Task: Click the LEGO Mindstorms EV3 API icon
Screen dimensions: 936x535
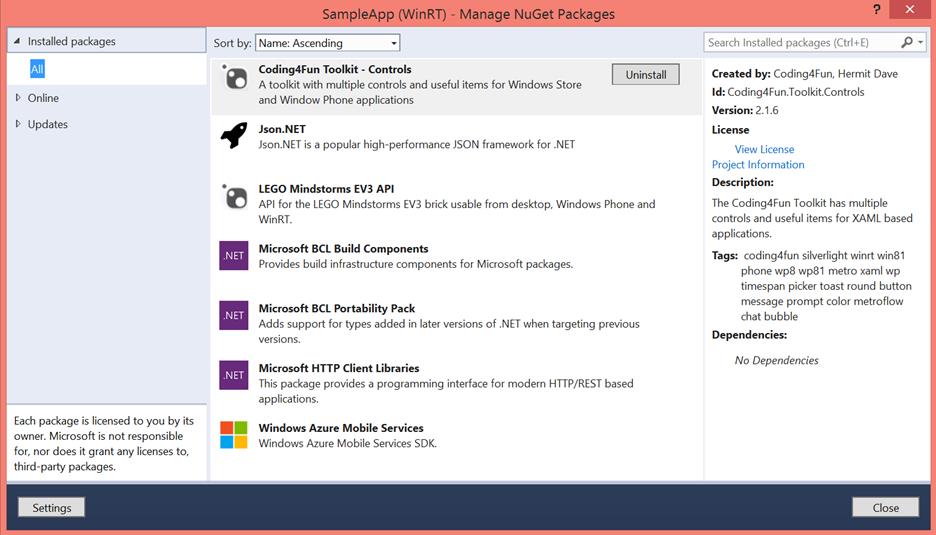Action: click(234, 196)
